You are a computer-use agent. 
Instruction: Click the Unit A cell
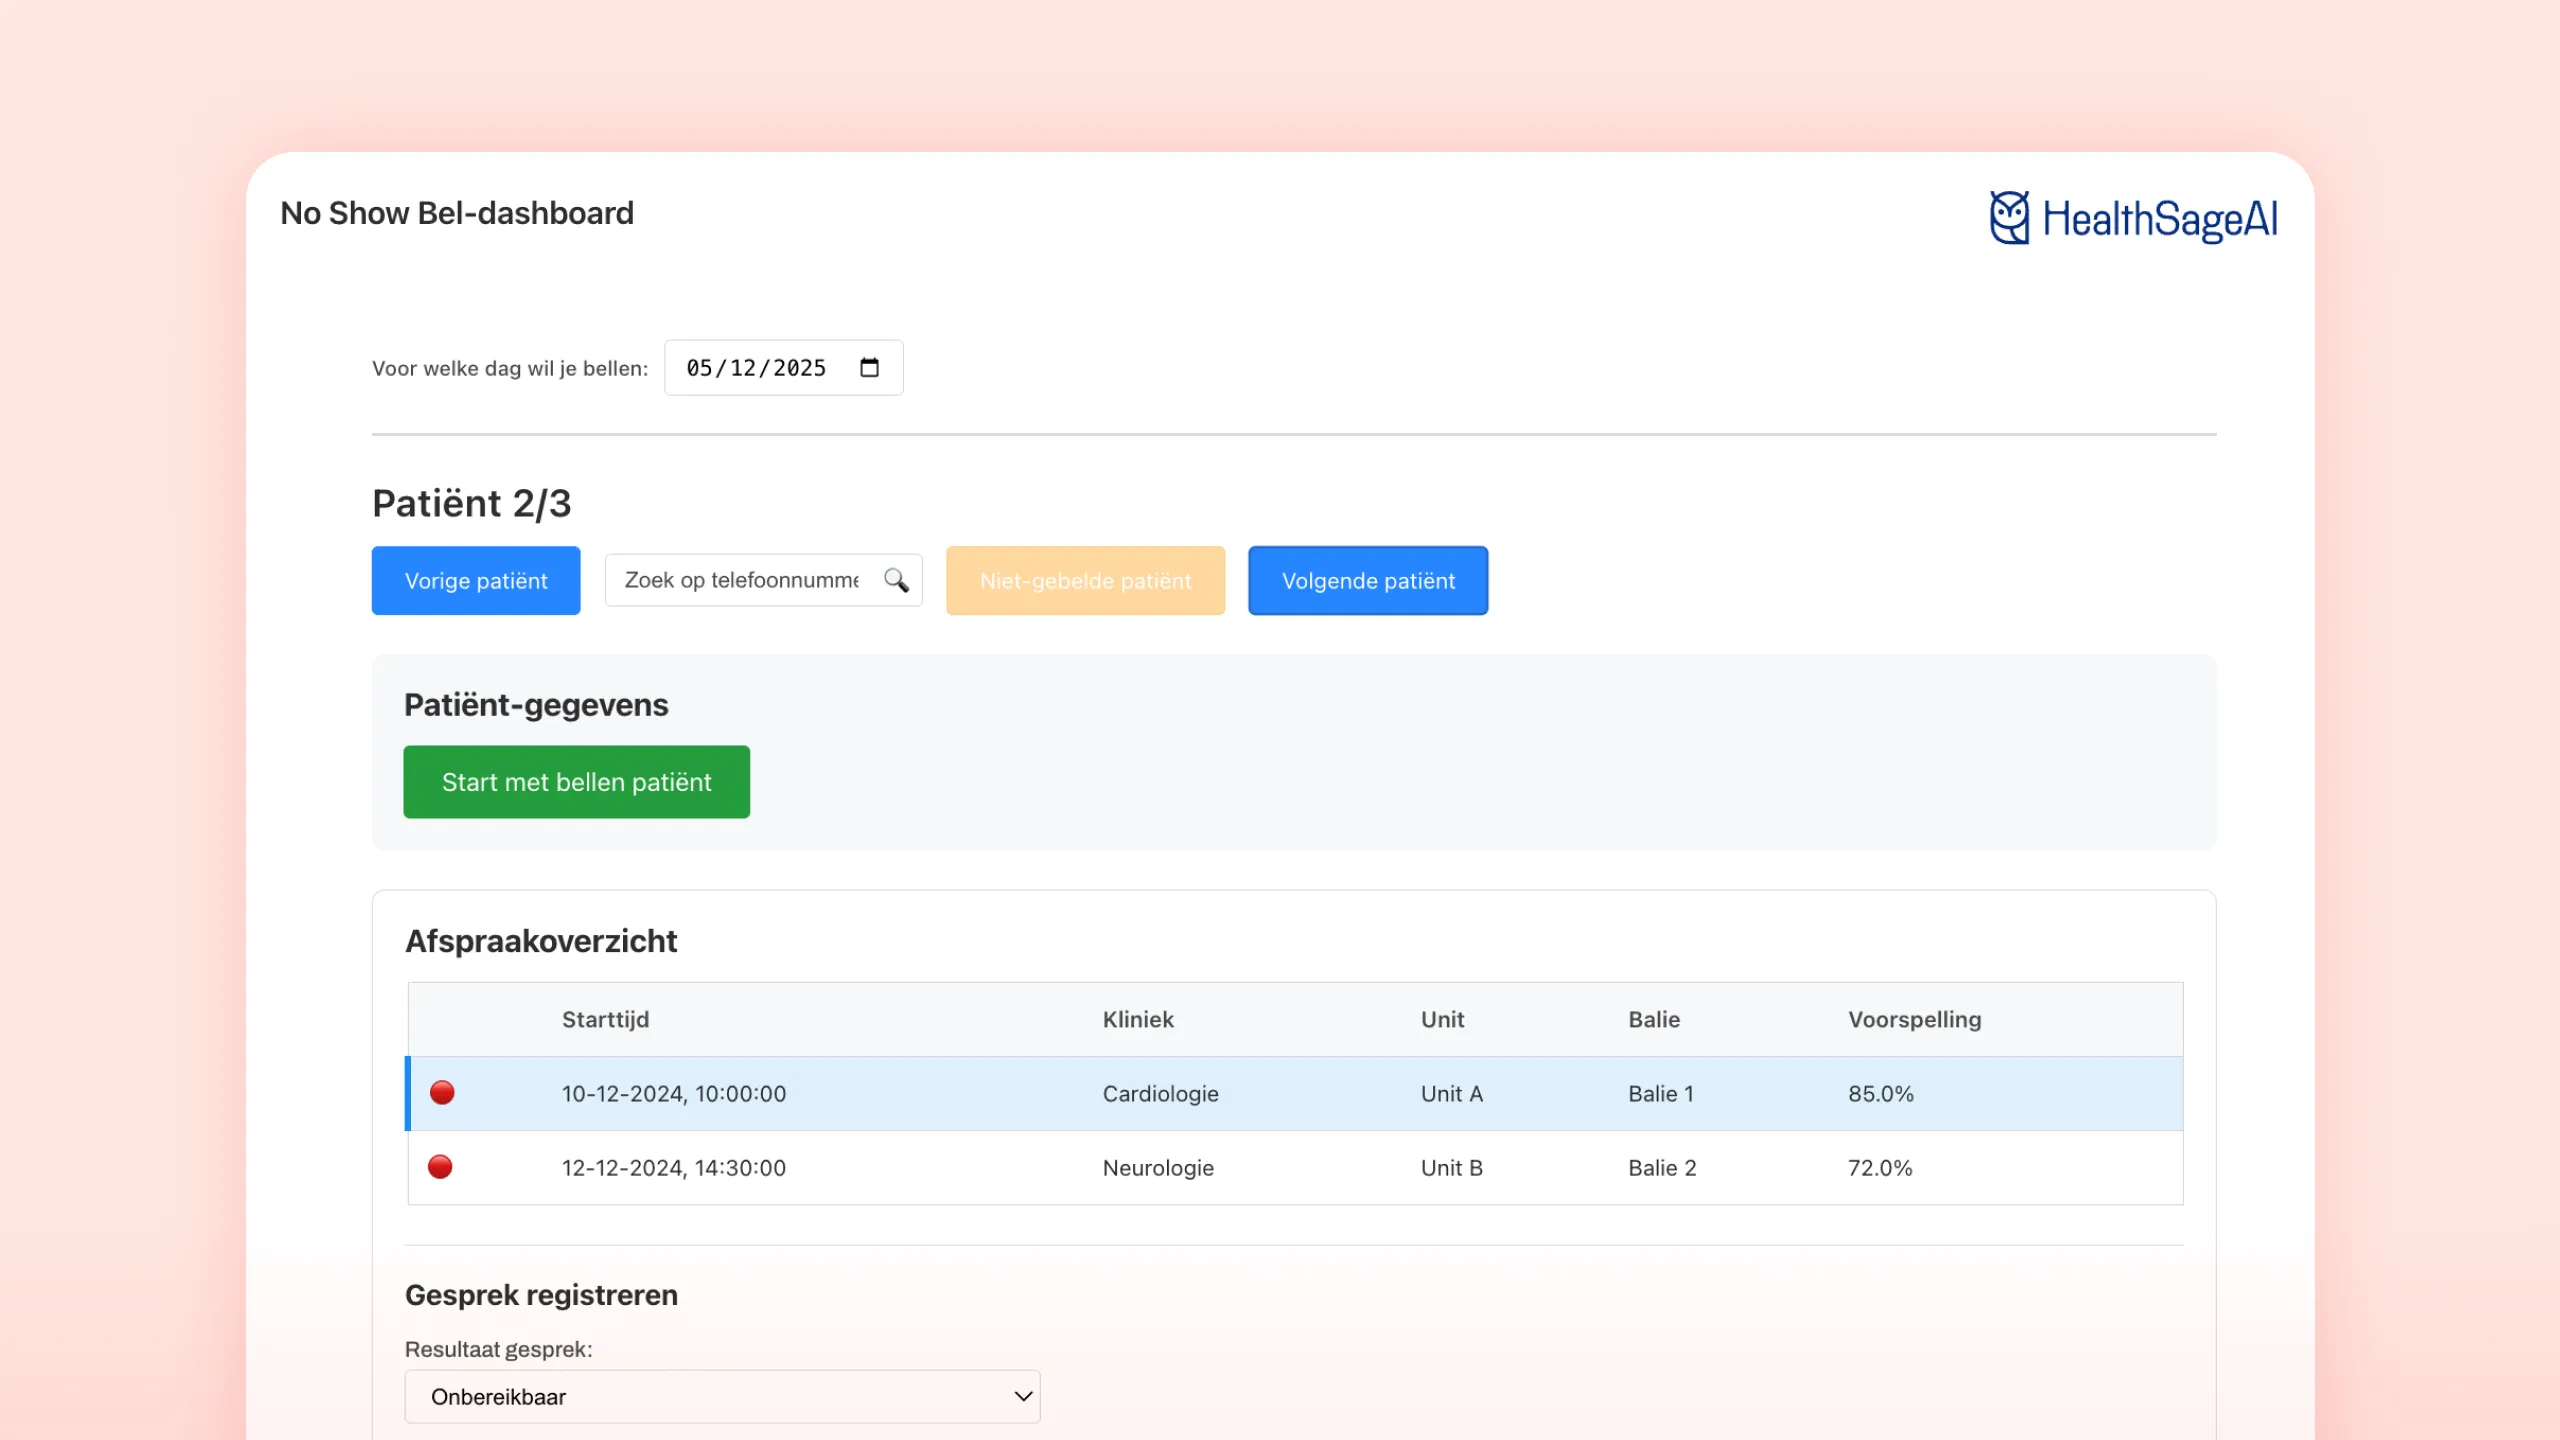[1452, 1093]
